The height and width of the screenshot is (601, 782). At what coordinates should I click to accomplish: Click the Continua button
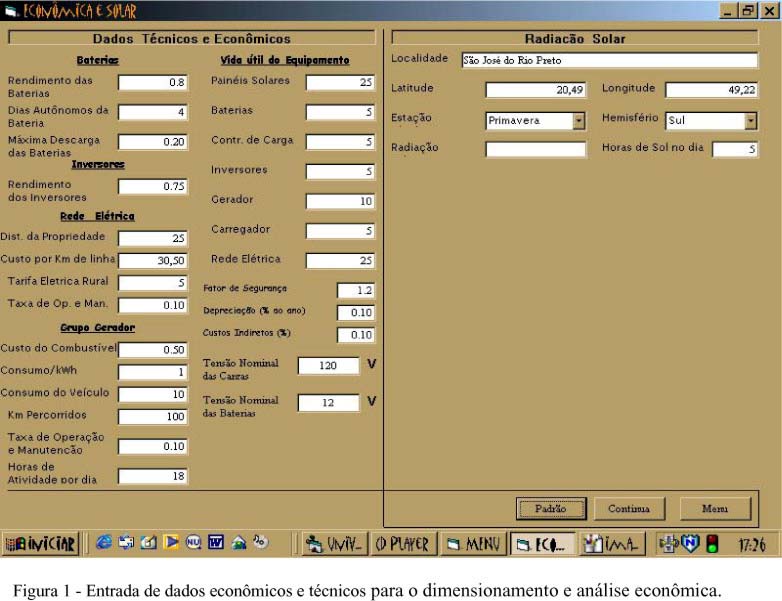pyautogui.click(x=629, y=509)
